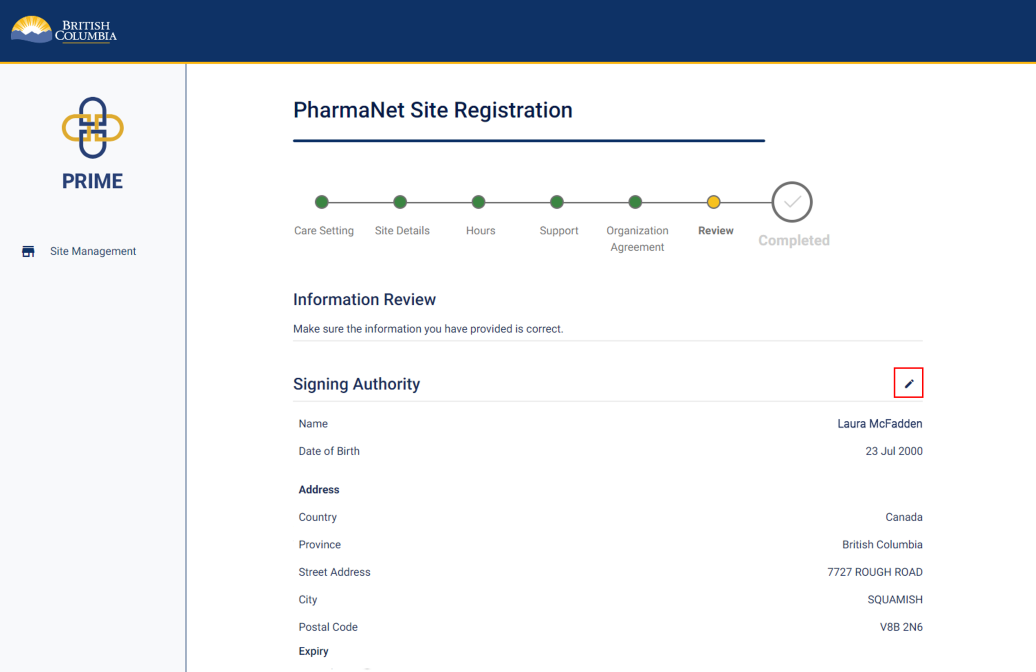This screenshot has width=1036, height=672.
Task: Open the Signing Authority edit pencil icon
Action: 908,382
